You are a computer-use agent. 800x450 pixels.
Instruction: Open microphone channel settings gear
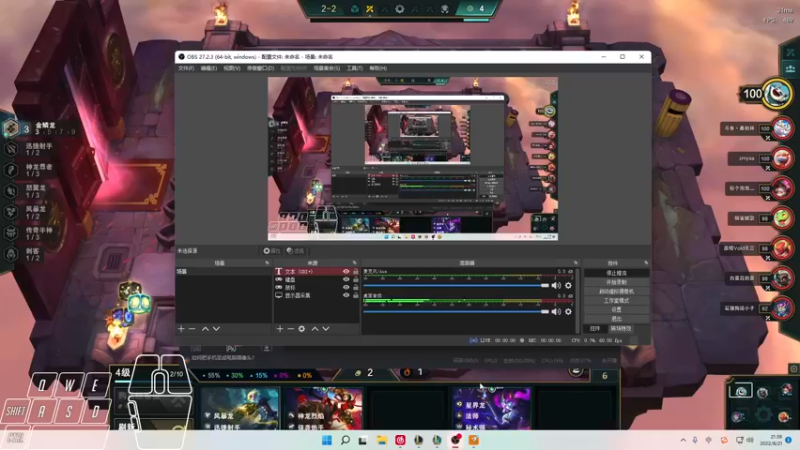click(568, 285)
